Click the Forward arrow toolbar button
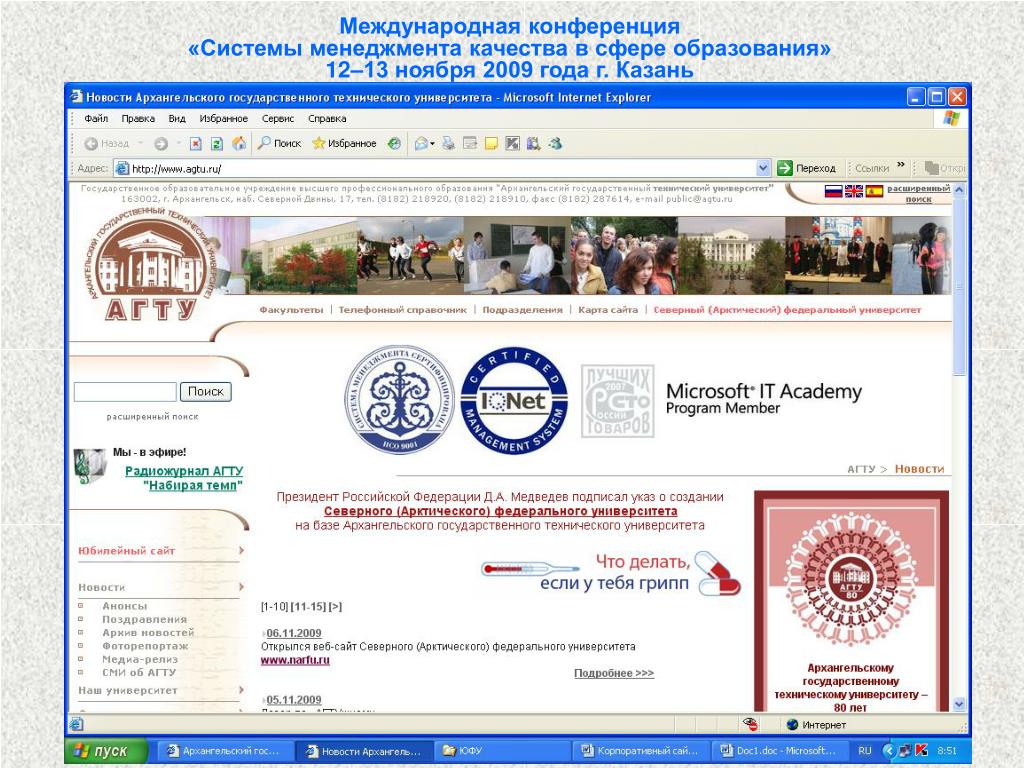The width and height of the screenshot is (1024, 768). point(161,144)
